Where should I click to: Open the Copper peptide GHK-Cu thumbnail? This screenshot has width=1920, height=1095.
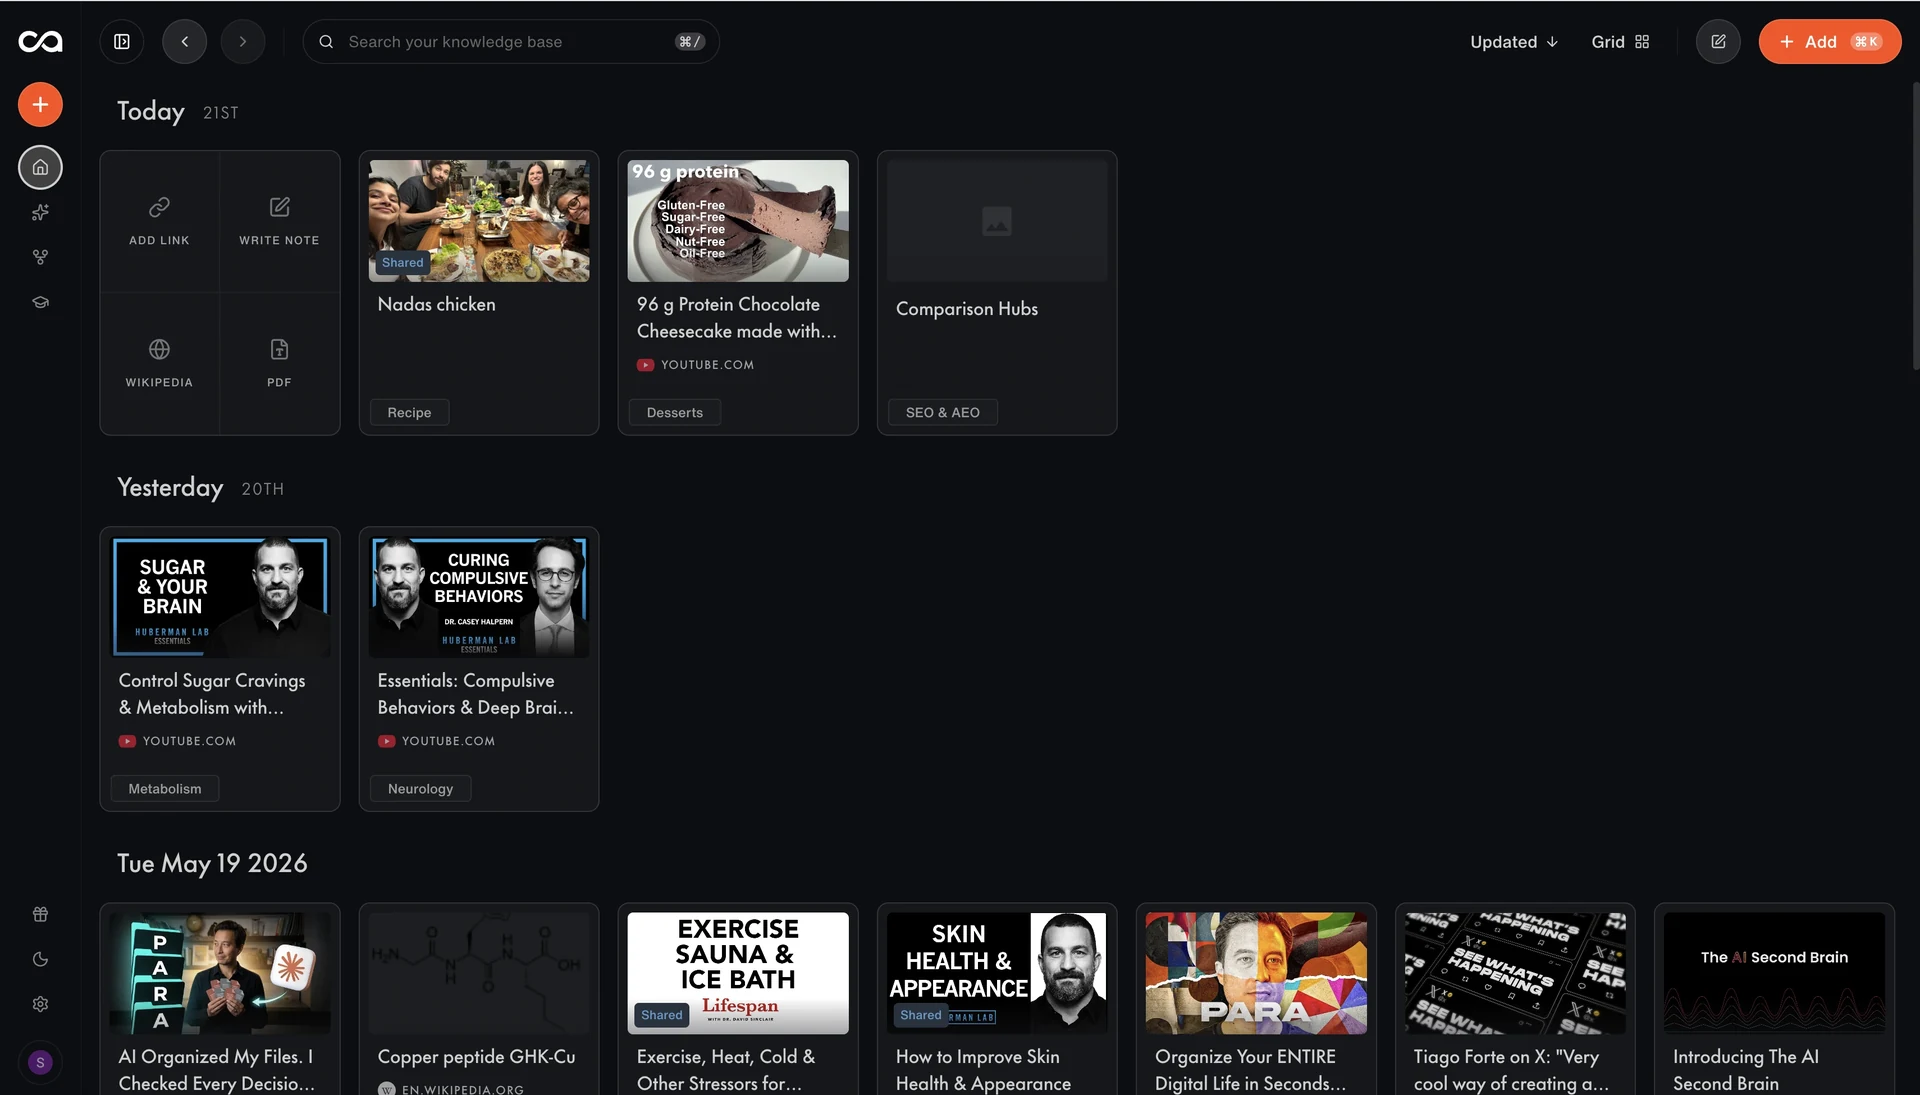click(479, 973)
